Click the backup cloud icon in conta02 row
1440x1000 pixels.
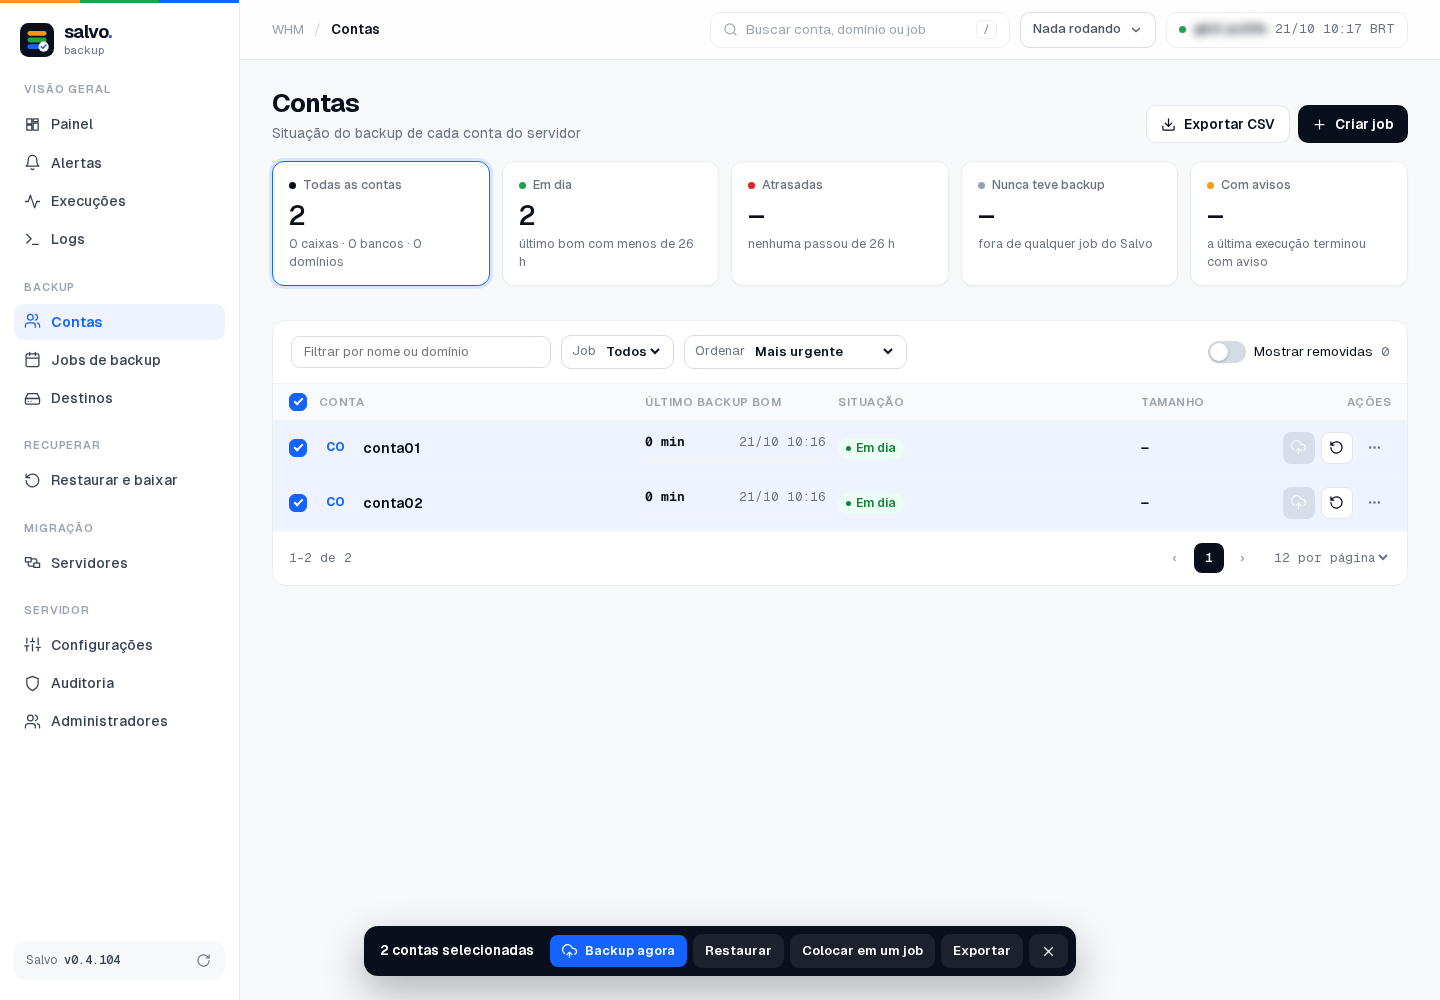(1299, 503)
